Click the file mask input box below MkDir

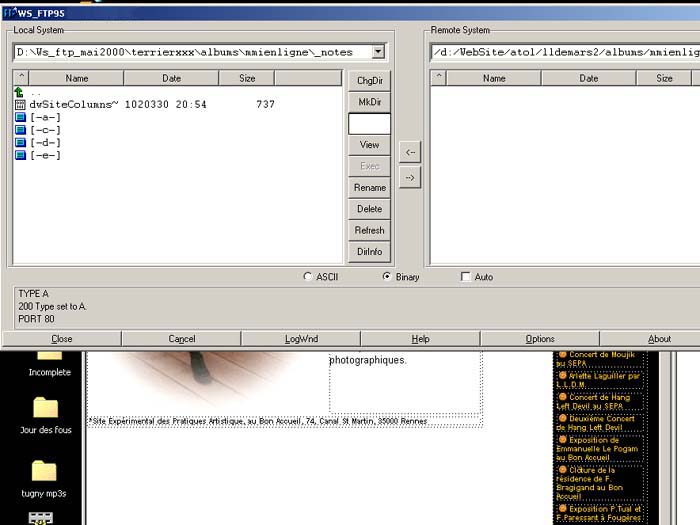[369, 124]
